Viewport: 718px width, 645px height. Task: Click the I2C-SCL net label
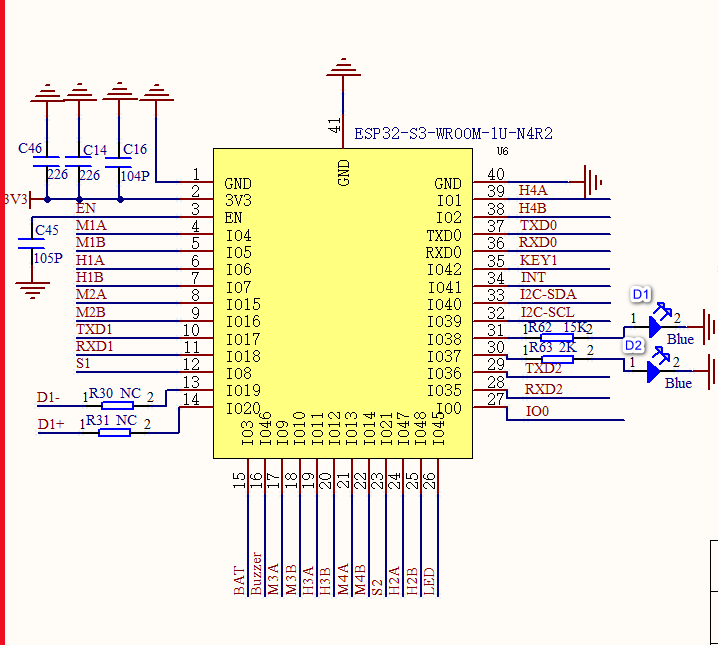[x=547, y=312]
